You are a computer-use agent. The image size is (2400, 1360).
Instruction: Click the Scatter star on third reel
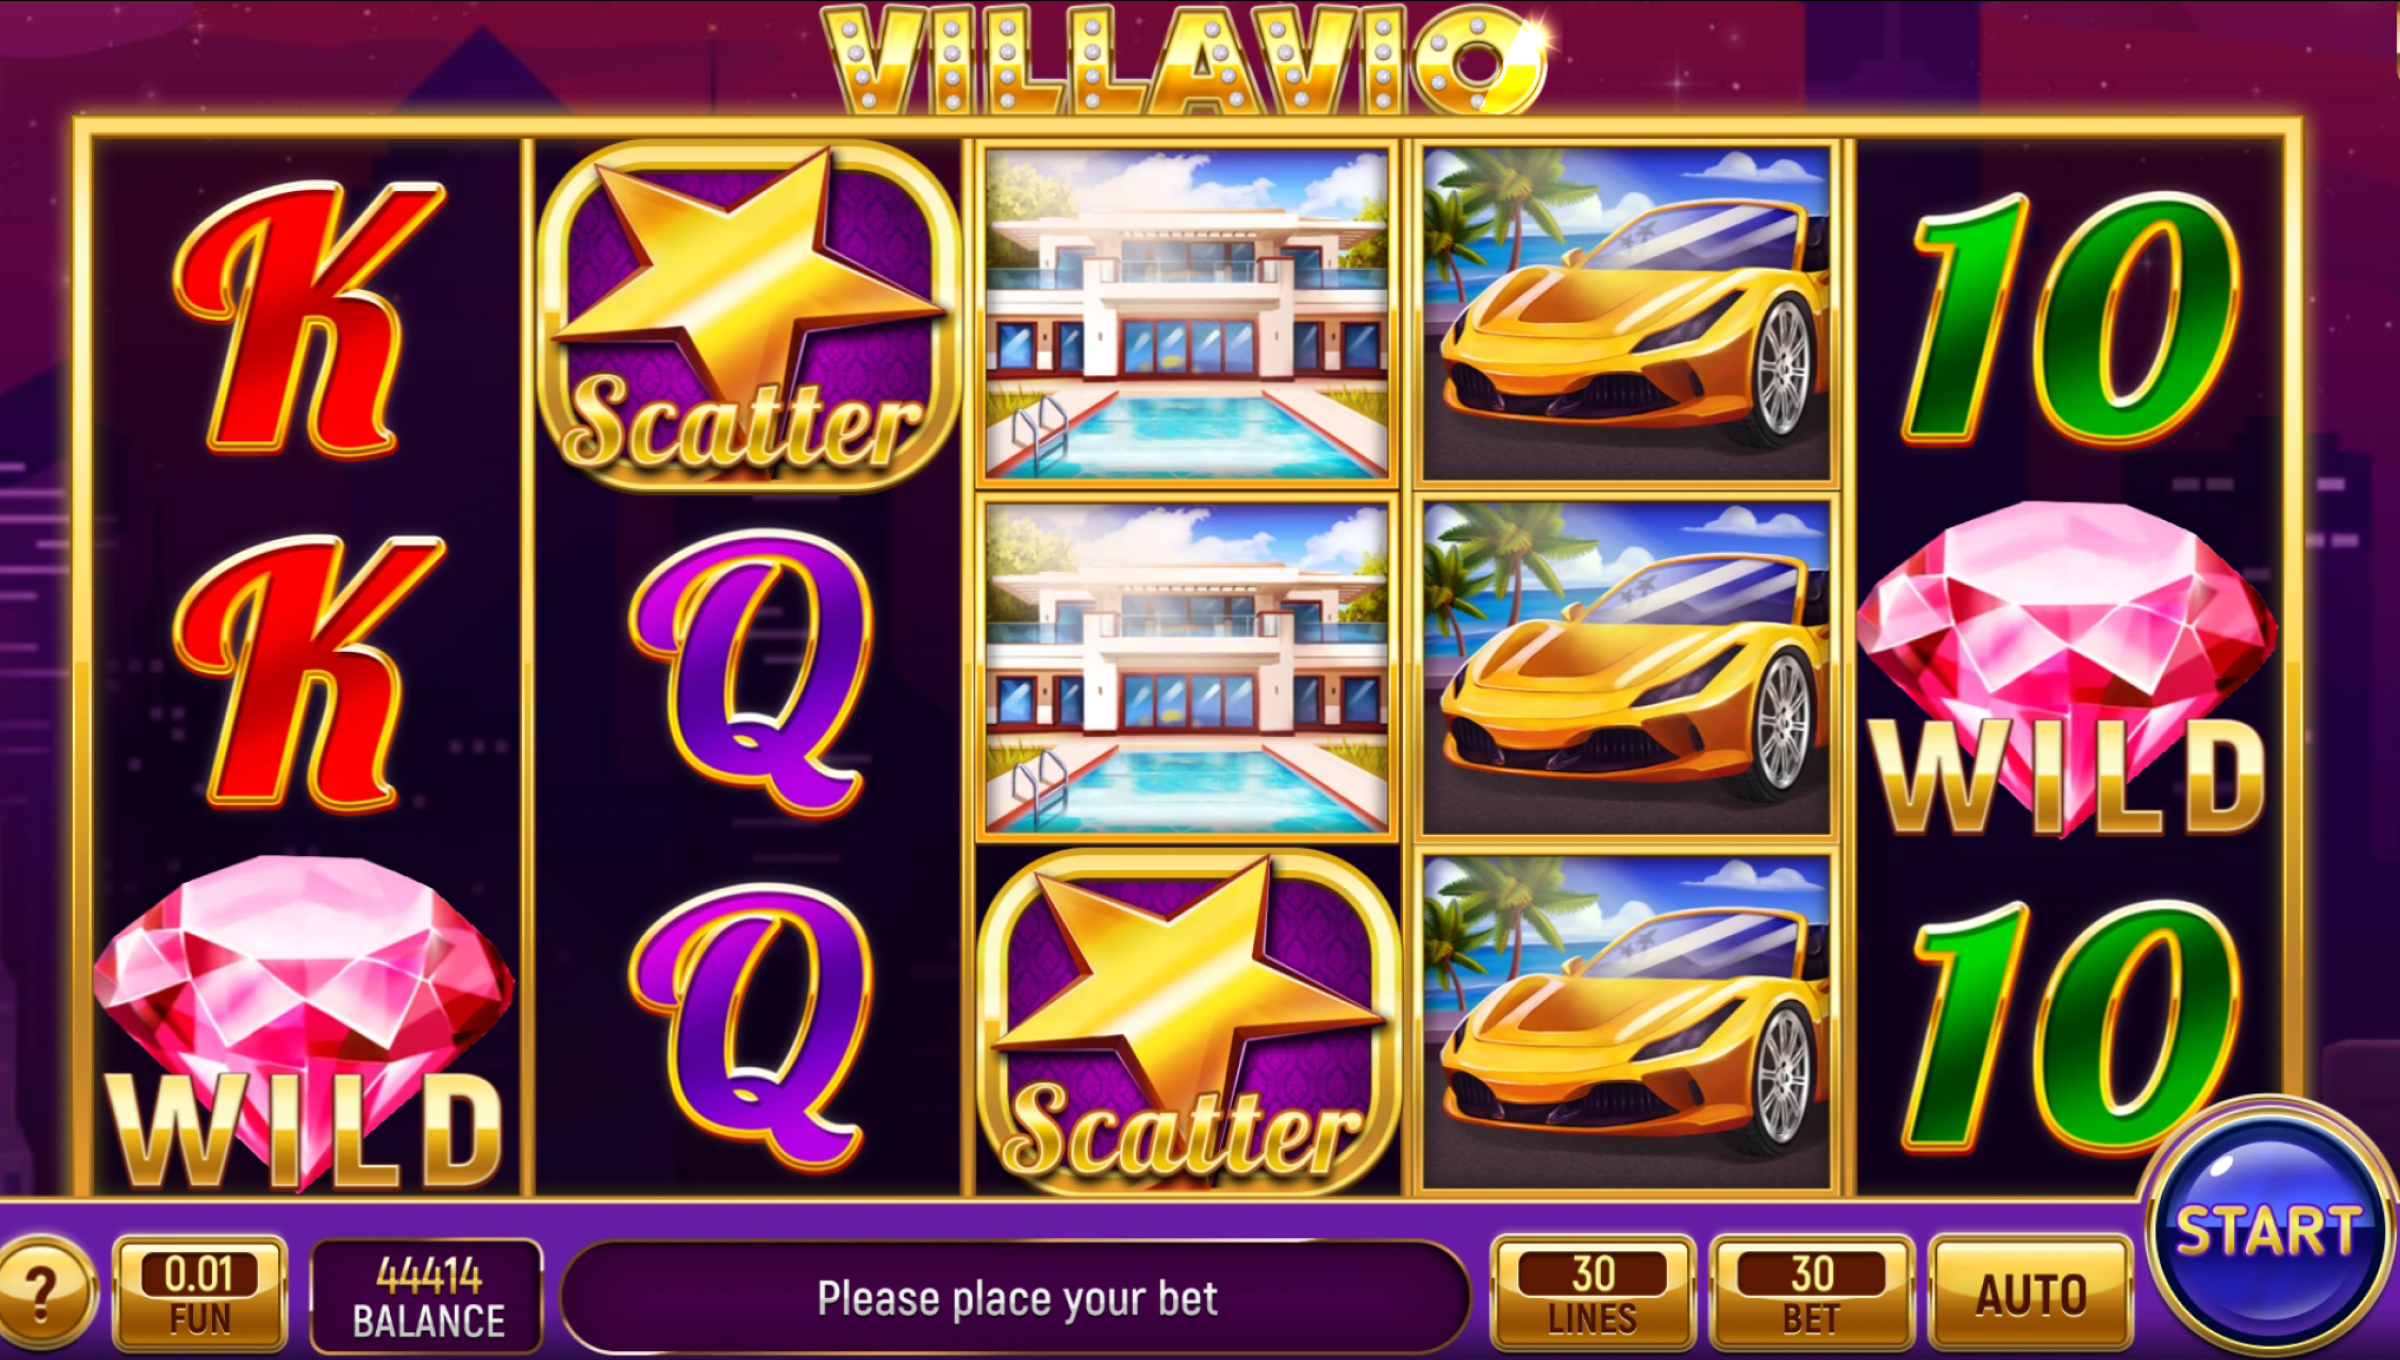[1187, 1022]
